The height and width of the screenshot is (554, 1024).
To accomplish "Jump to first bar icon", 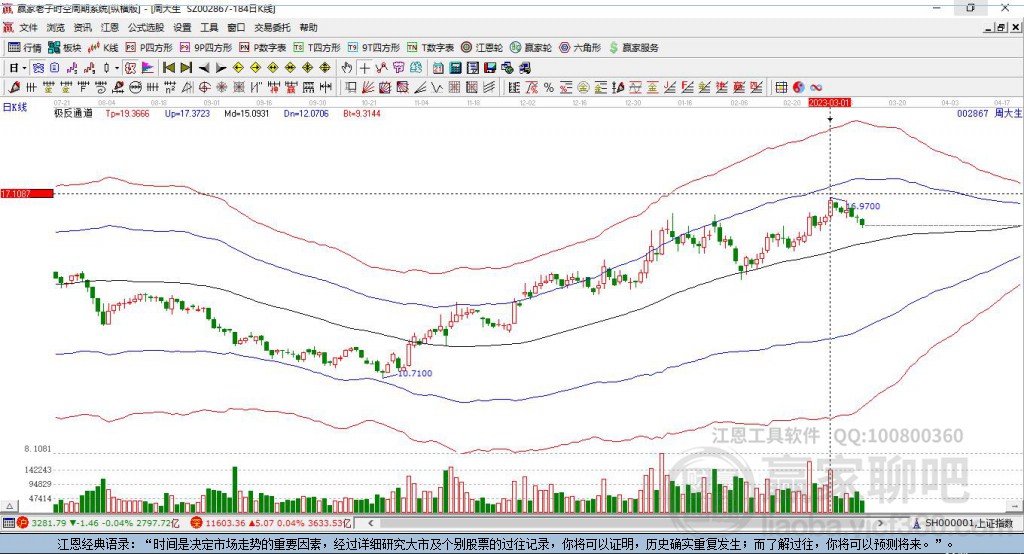I will pyautogui.click(x=169, y=68).
